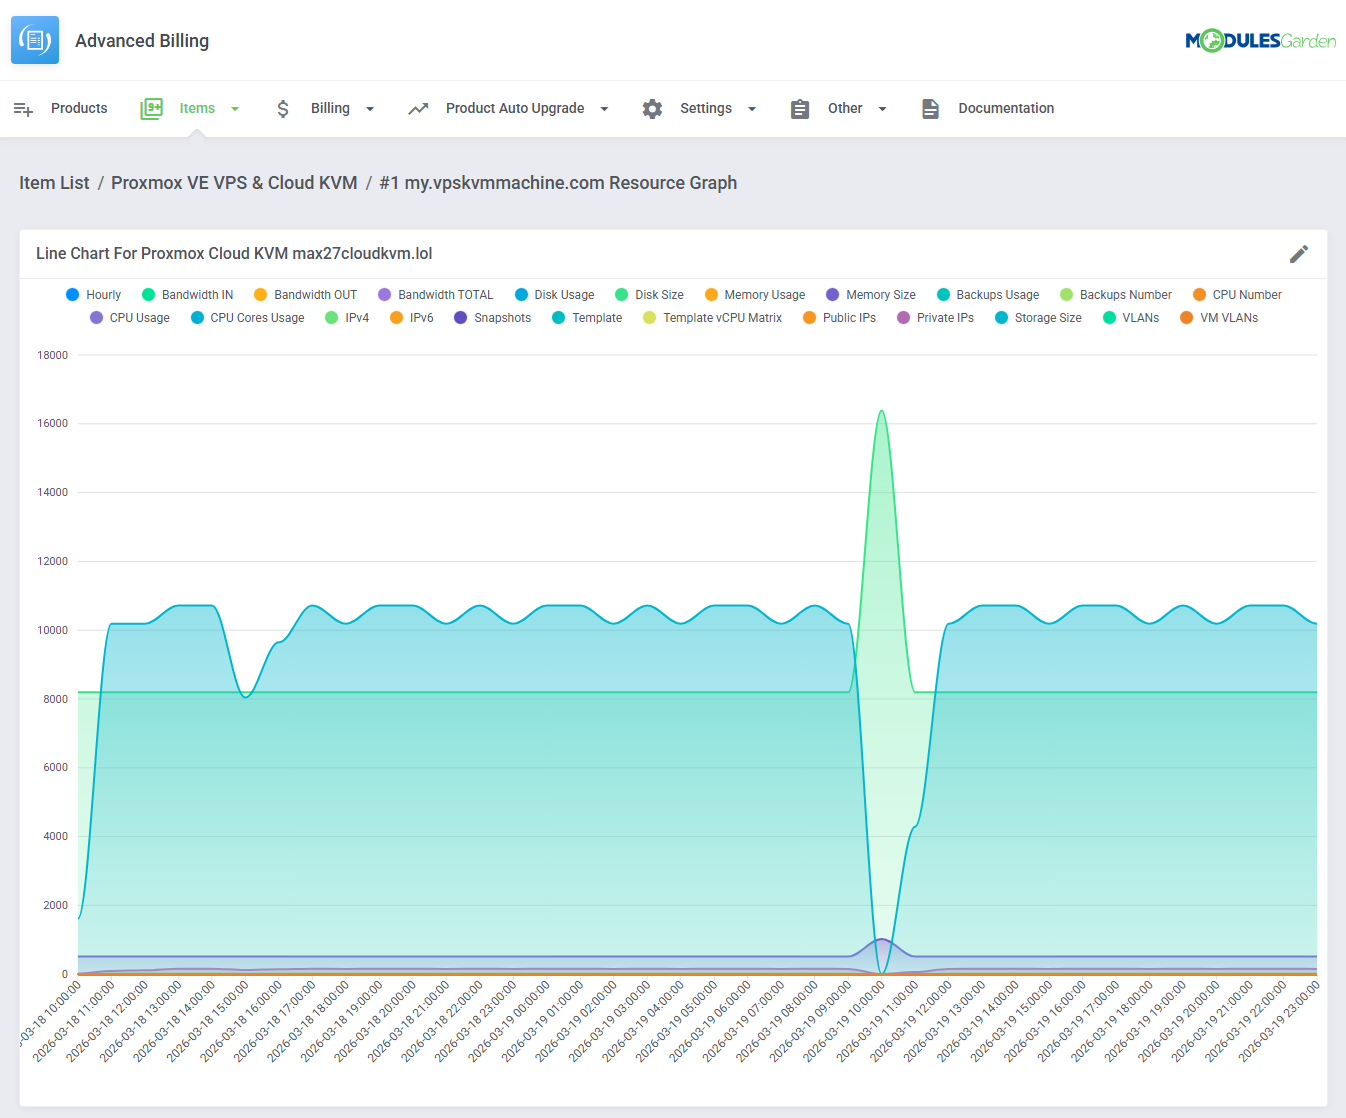1346x1118 pixels.
Task: Hide the IPv6 series
Action: [x=412, y=318]
